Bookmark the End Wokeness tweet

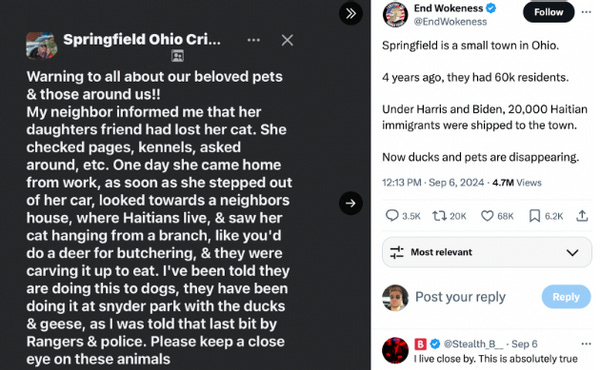coord(535,216)
